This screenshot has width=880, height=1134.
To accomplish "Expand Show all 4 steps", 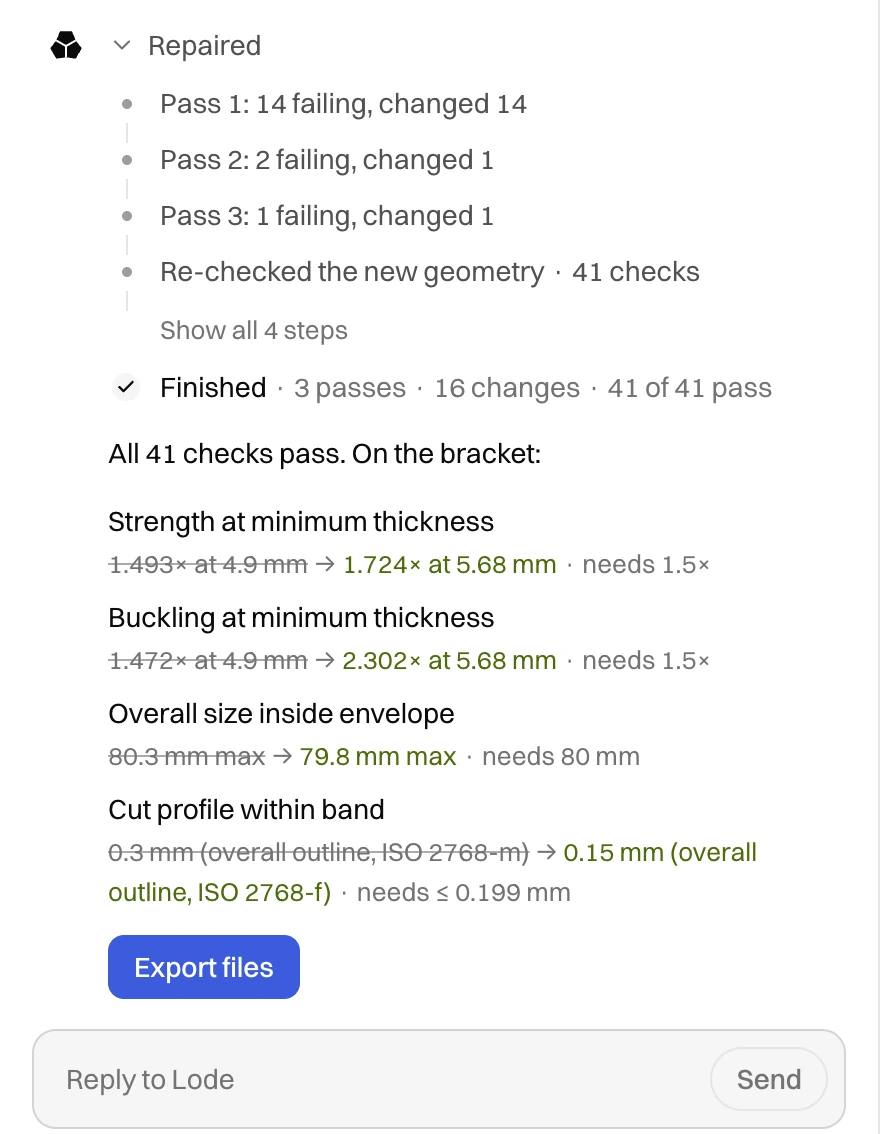I will tap(254, 331).
